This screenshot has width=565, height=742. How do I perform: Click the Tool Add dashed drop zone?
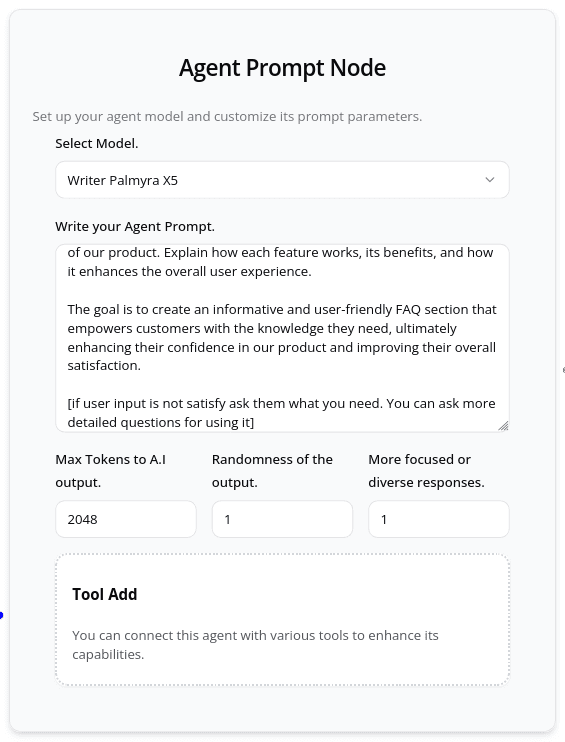[x=282, y=620]
